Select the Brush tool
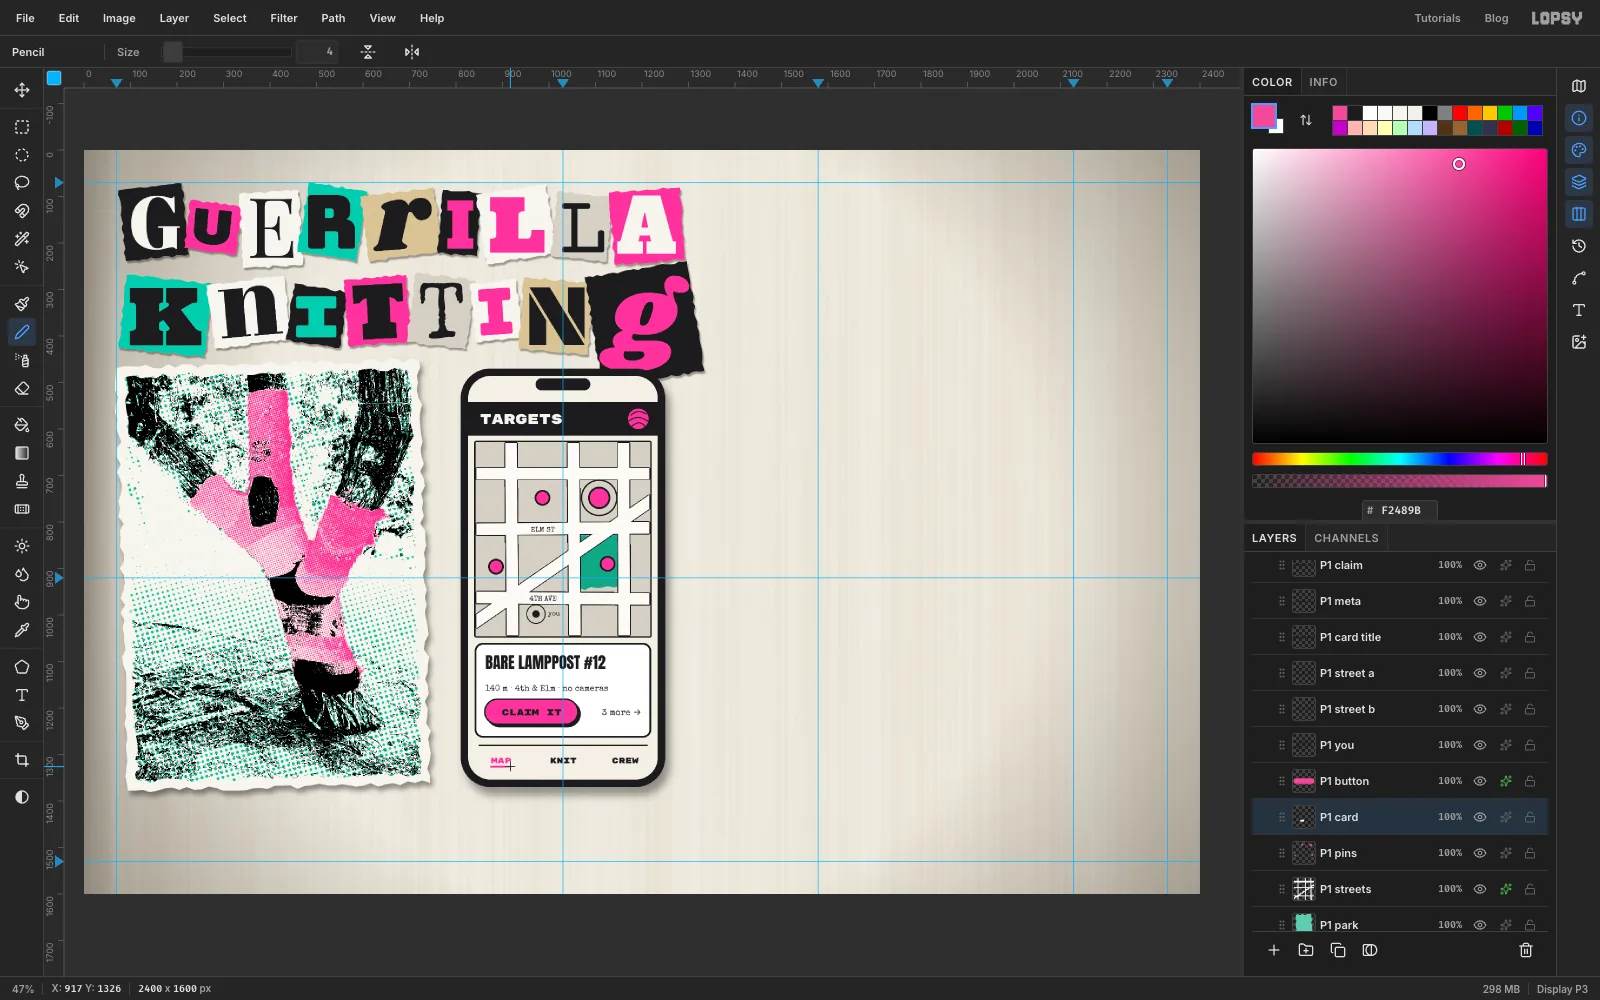The width and height of the screenshot is (1600, 1000). 22,304
